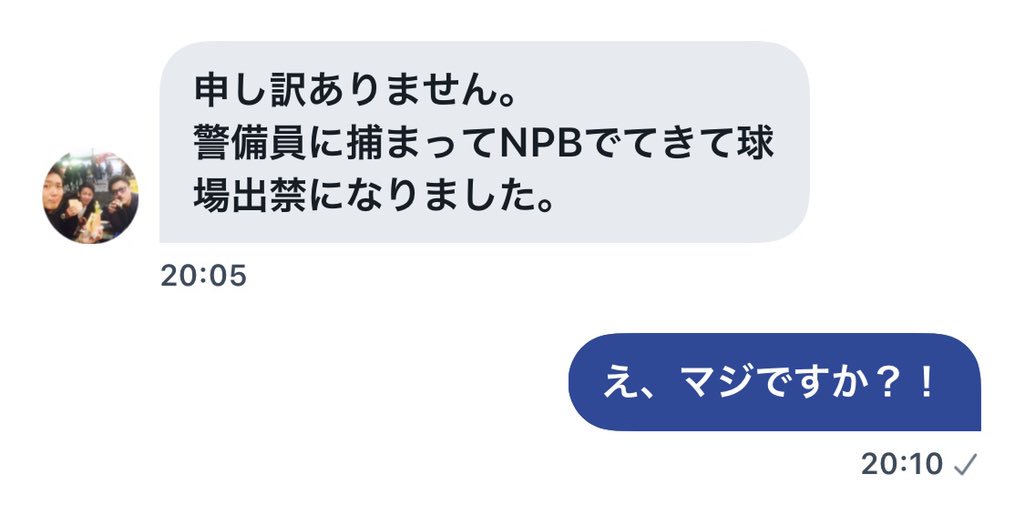Click the last line 「場出禁になりました。」

point(374,197)
